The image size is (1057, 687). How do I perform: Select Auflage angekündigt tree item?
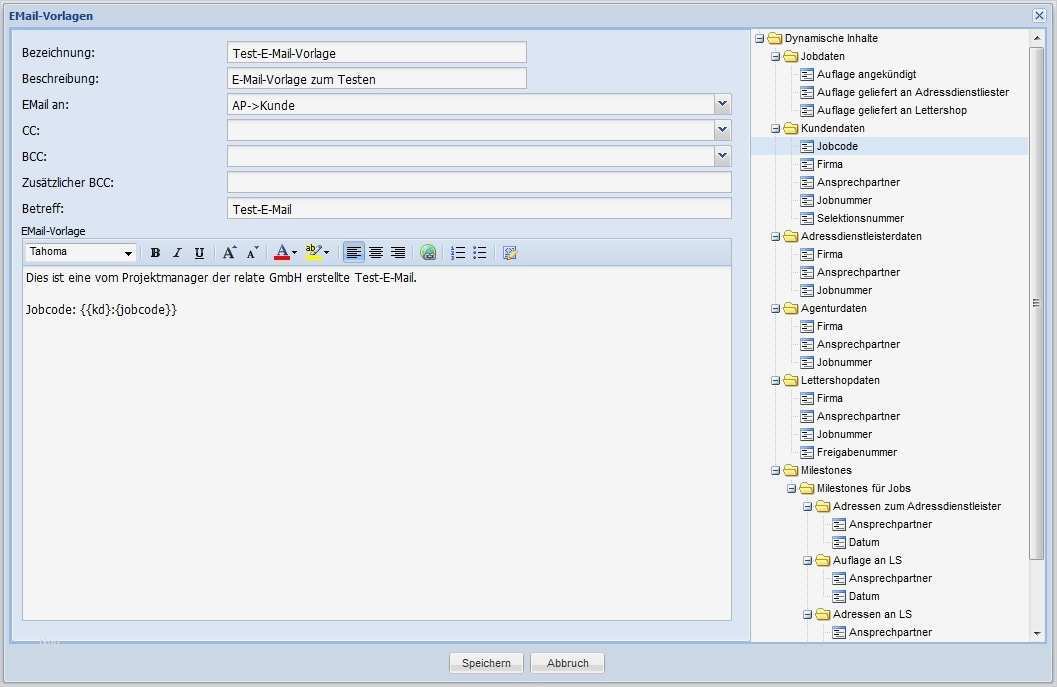click(x=866, y=74)
